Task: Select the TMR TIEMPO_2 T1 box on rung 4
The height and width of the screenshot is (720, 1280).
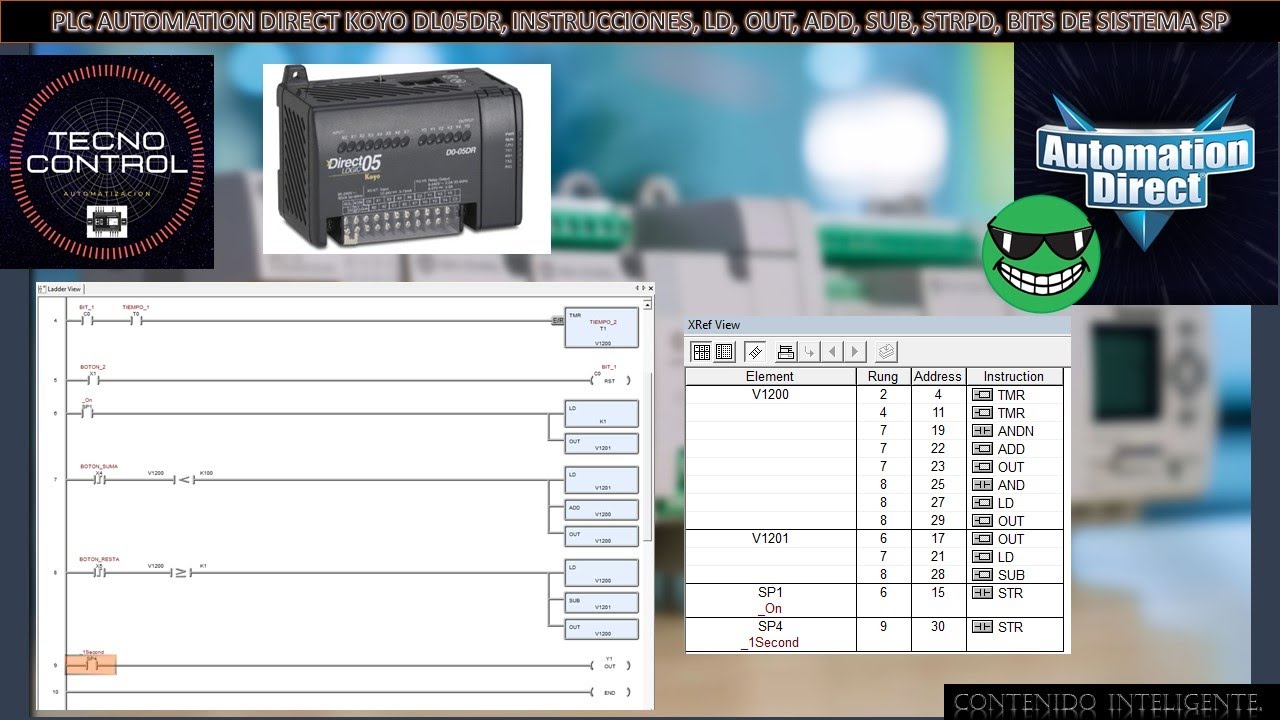Action: click(x=601, y=328)
